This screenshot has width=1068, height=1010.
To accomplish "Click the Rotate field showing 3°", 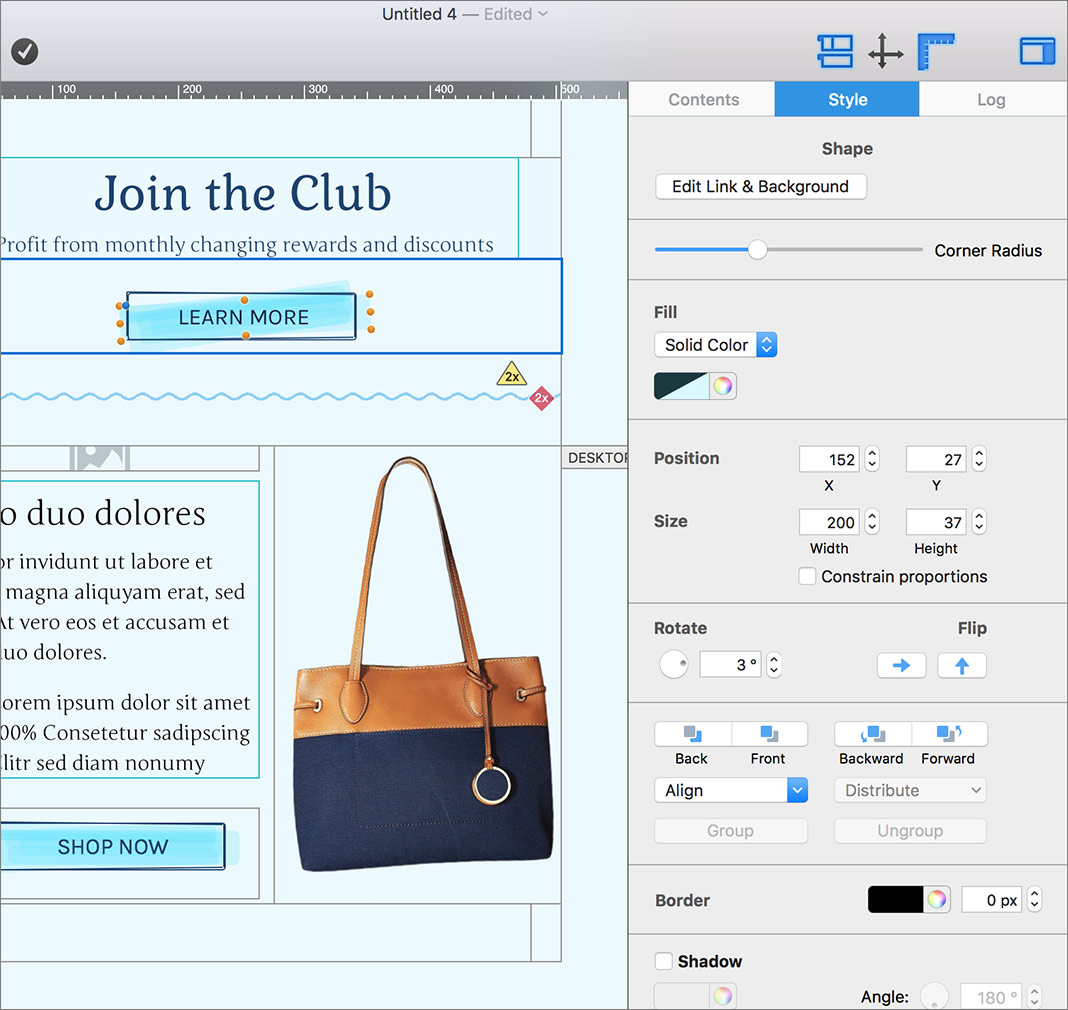I will click(x=730, y=664).
